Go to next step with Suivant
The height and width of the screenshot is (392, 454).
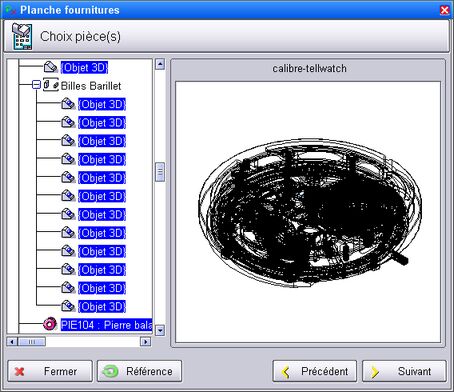coord(404,371)
